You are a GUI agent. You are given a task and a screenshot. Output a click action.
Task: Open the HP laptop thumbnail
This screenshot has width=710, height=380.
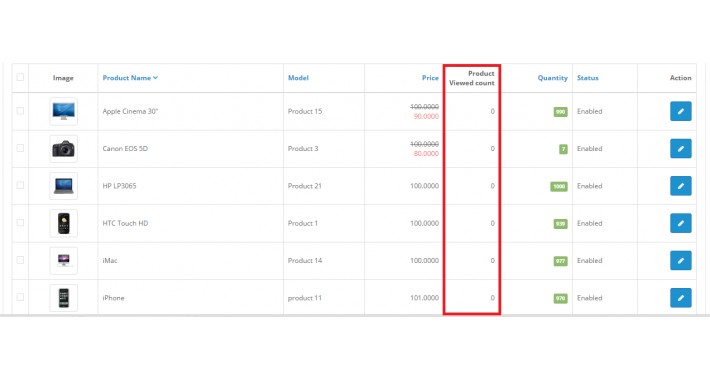point(63,186)
